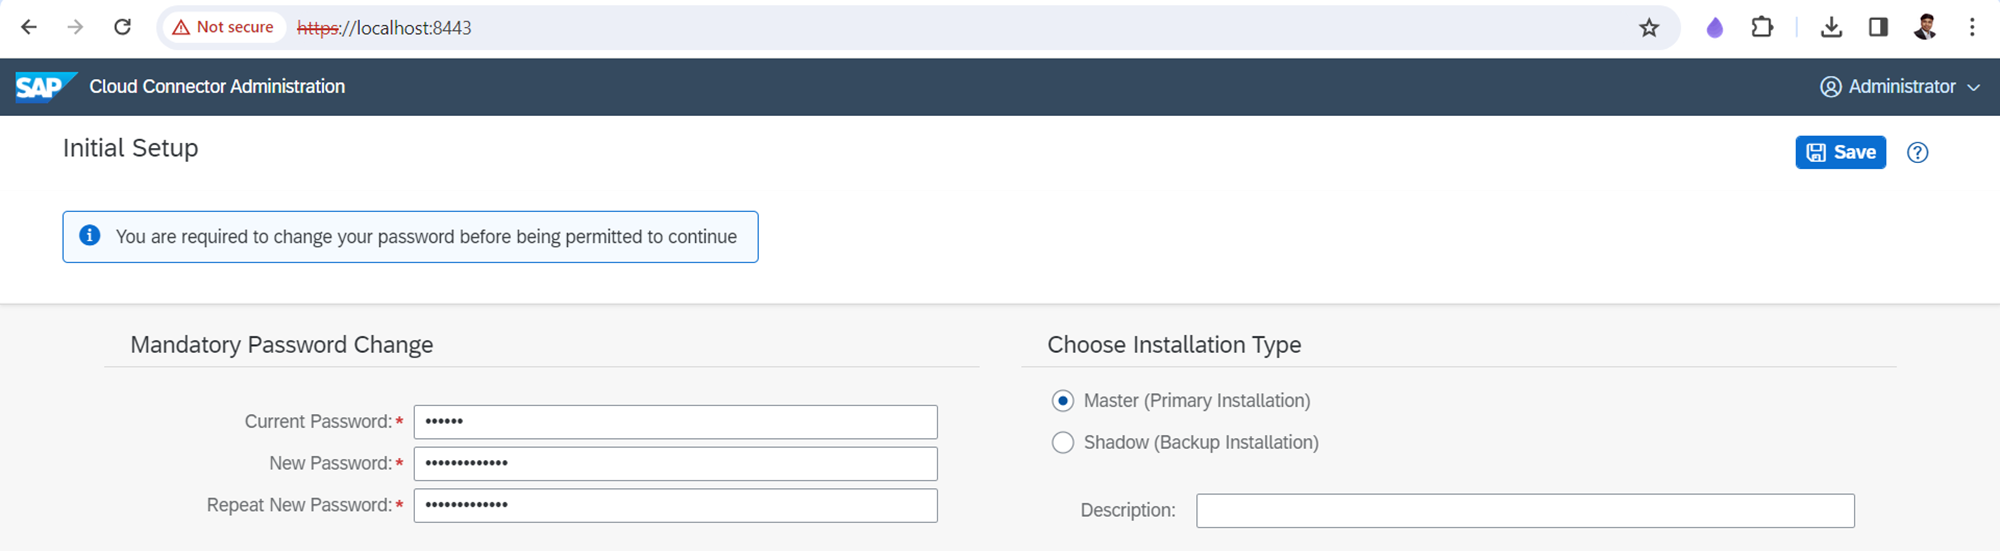Click the browser back arrow
Viewport: 2000px width, 551px height.
[x=29, y=27]
